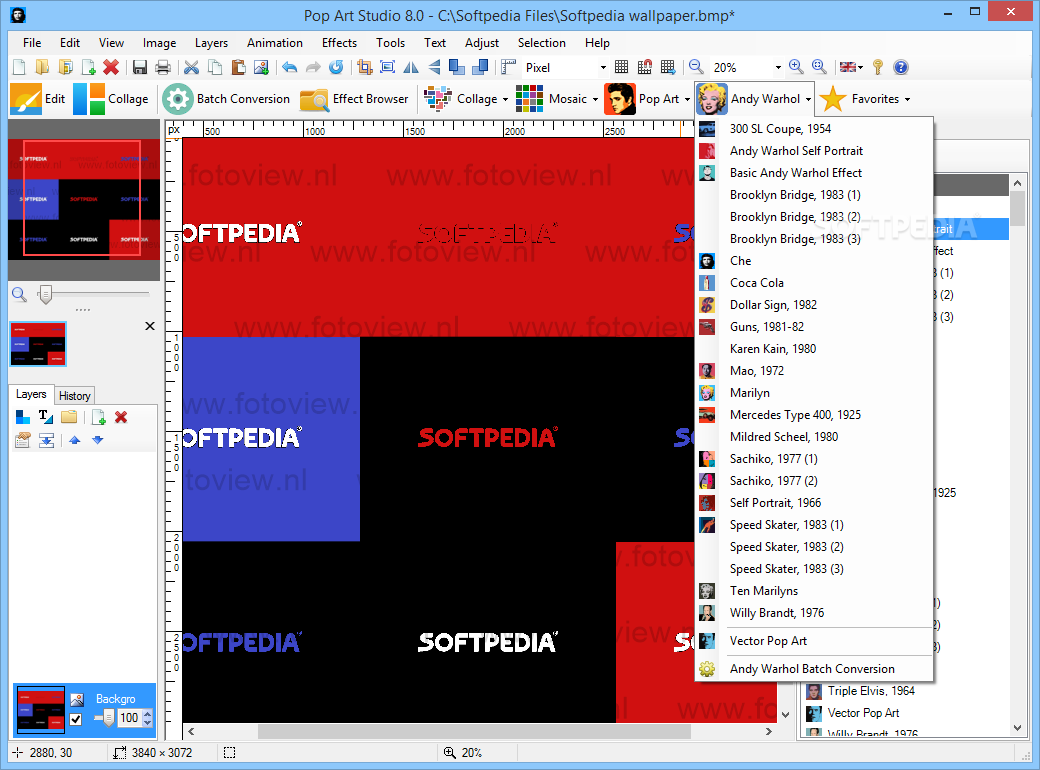The height and width of the screenshot is (770, 1040).
Task: Create a new blank document icon
Action: tap(19, 67)
